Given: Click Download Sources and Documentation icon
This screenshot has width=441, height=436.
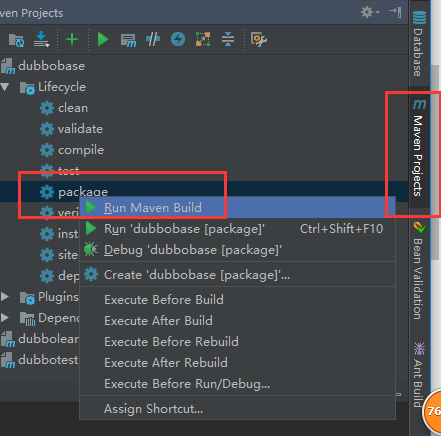Looking at the screenshot, I should [x=41, y=39].
